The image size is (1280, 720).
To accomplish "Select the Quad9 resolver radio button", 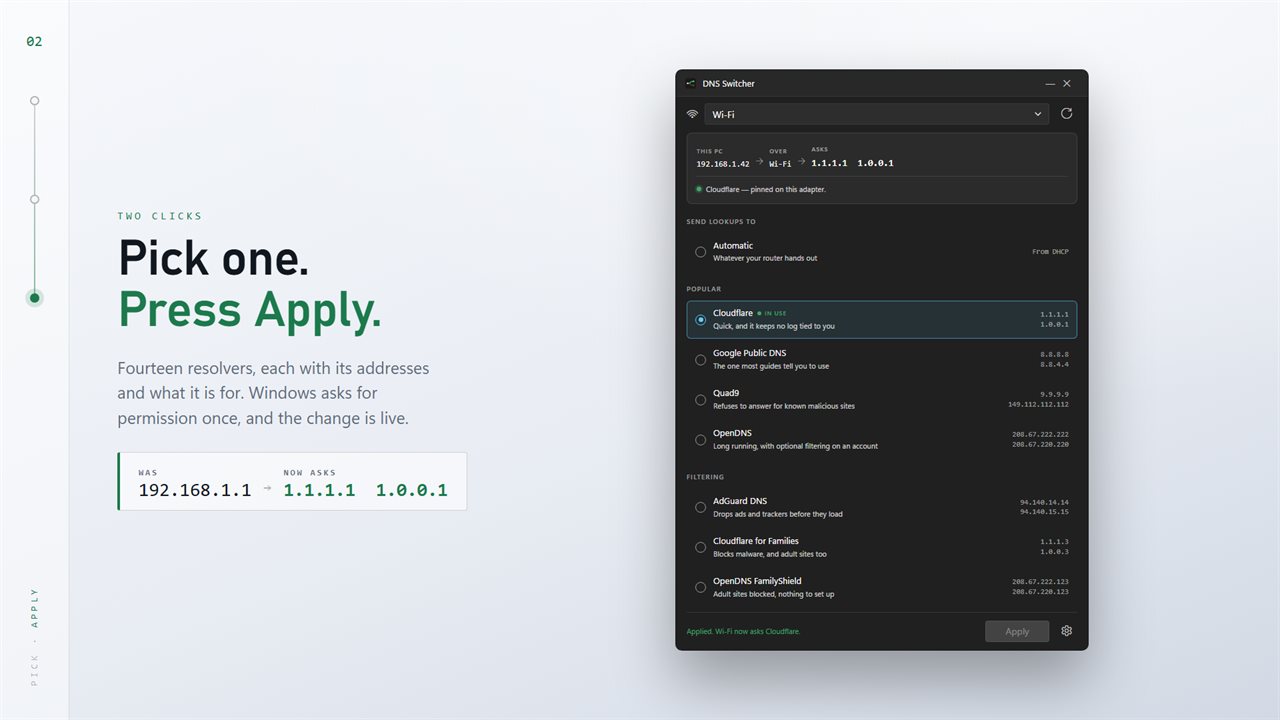I will point(700,400).
